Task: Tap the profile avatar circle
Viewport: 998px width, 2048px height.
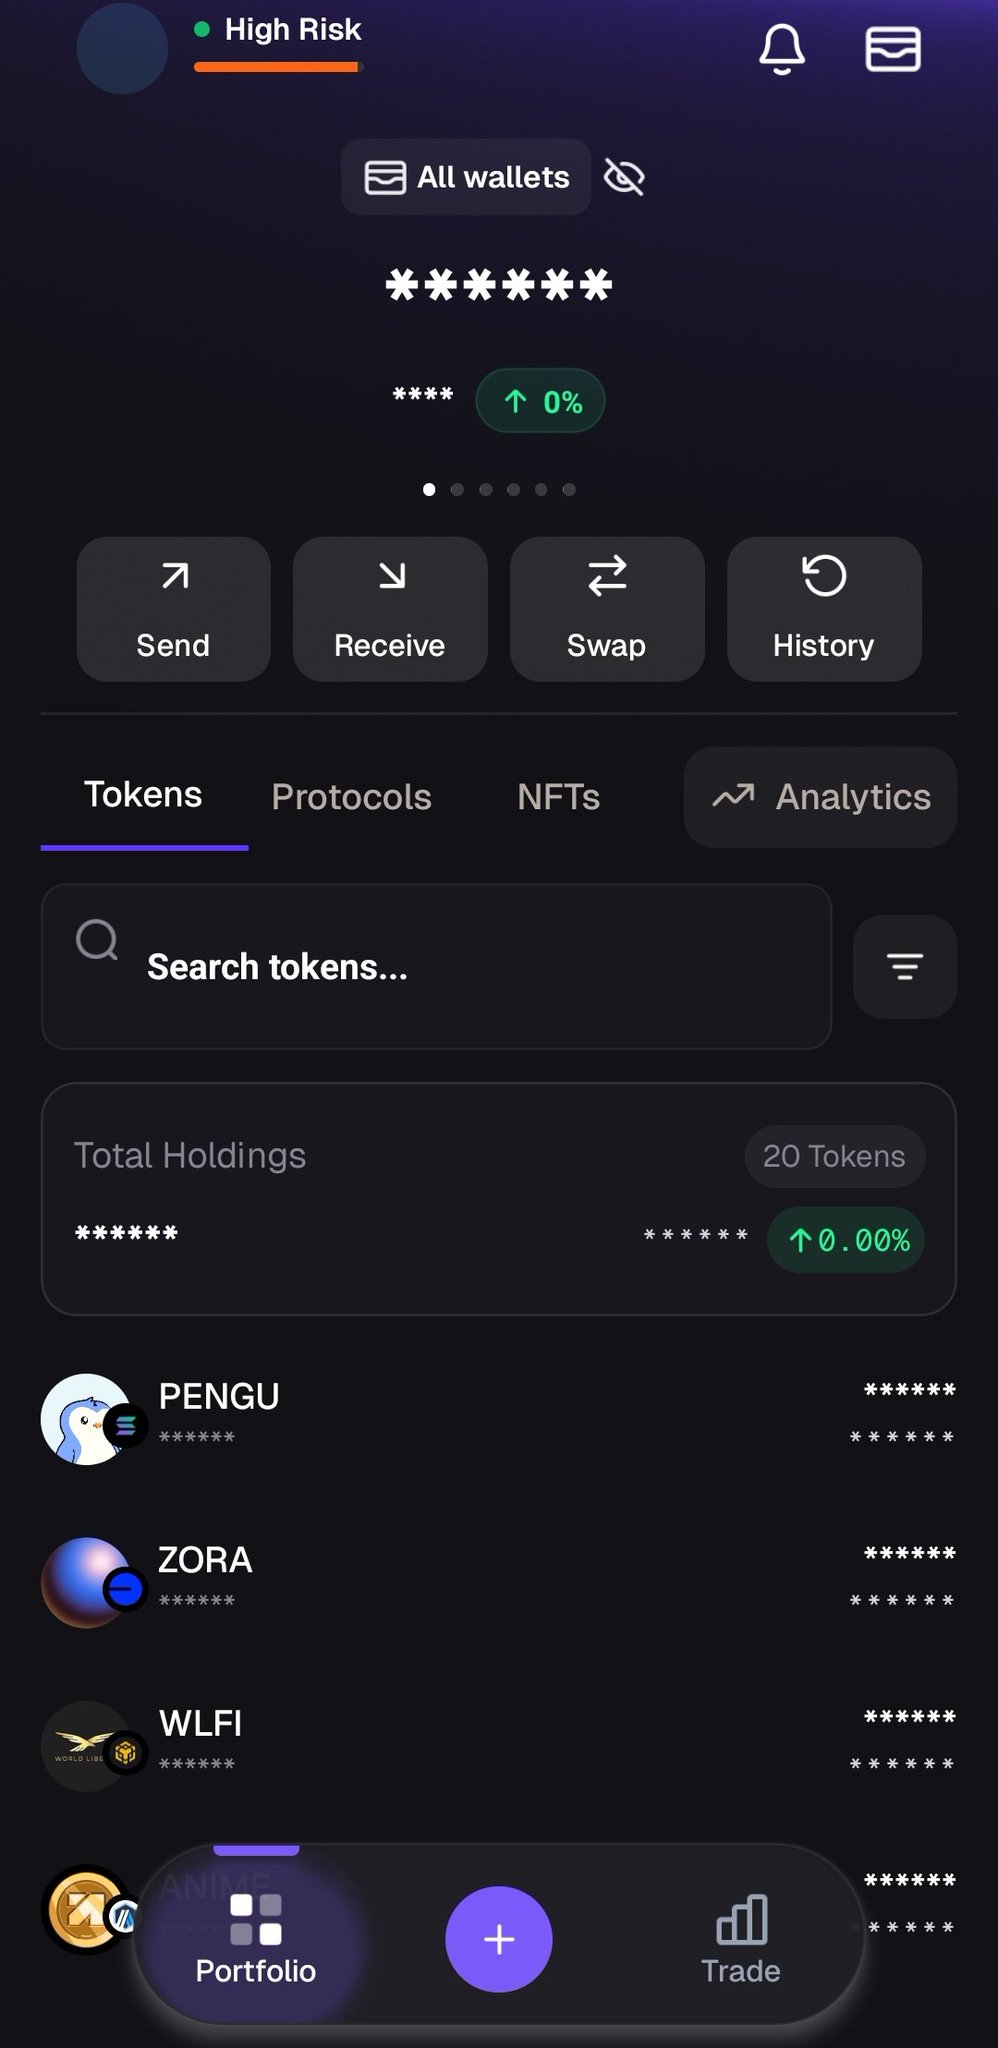Action: coord(122,48)
